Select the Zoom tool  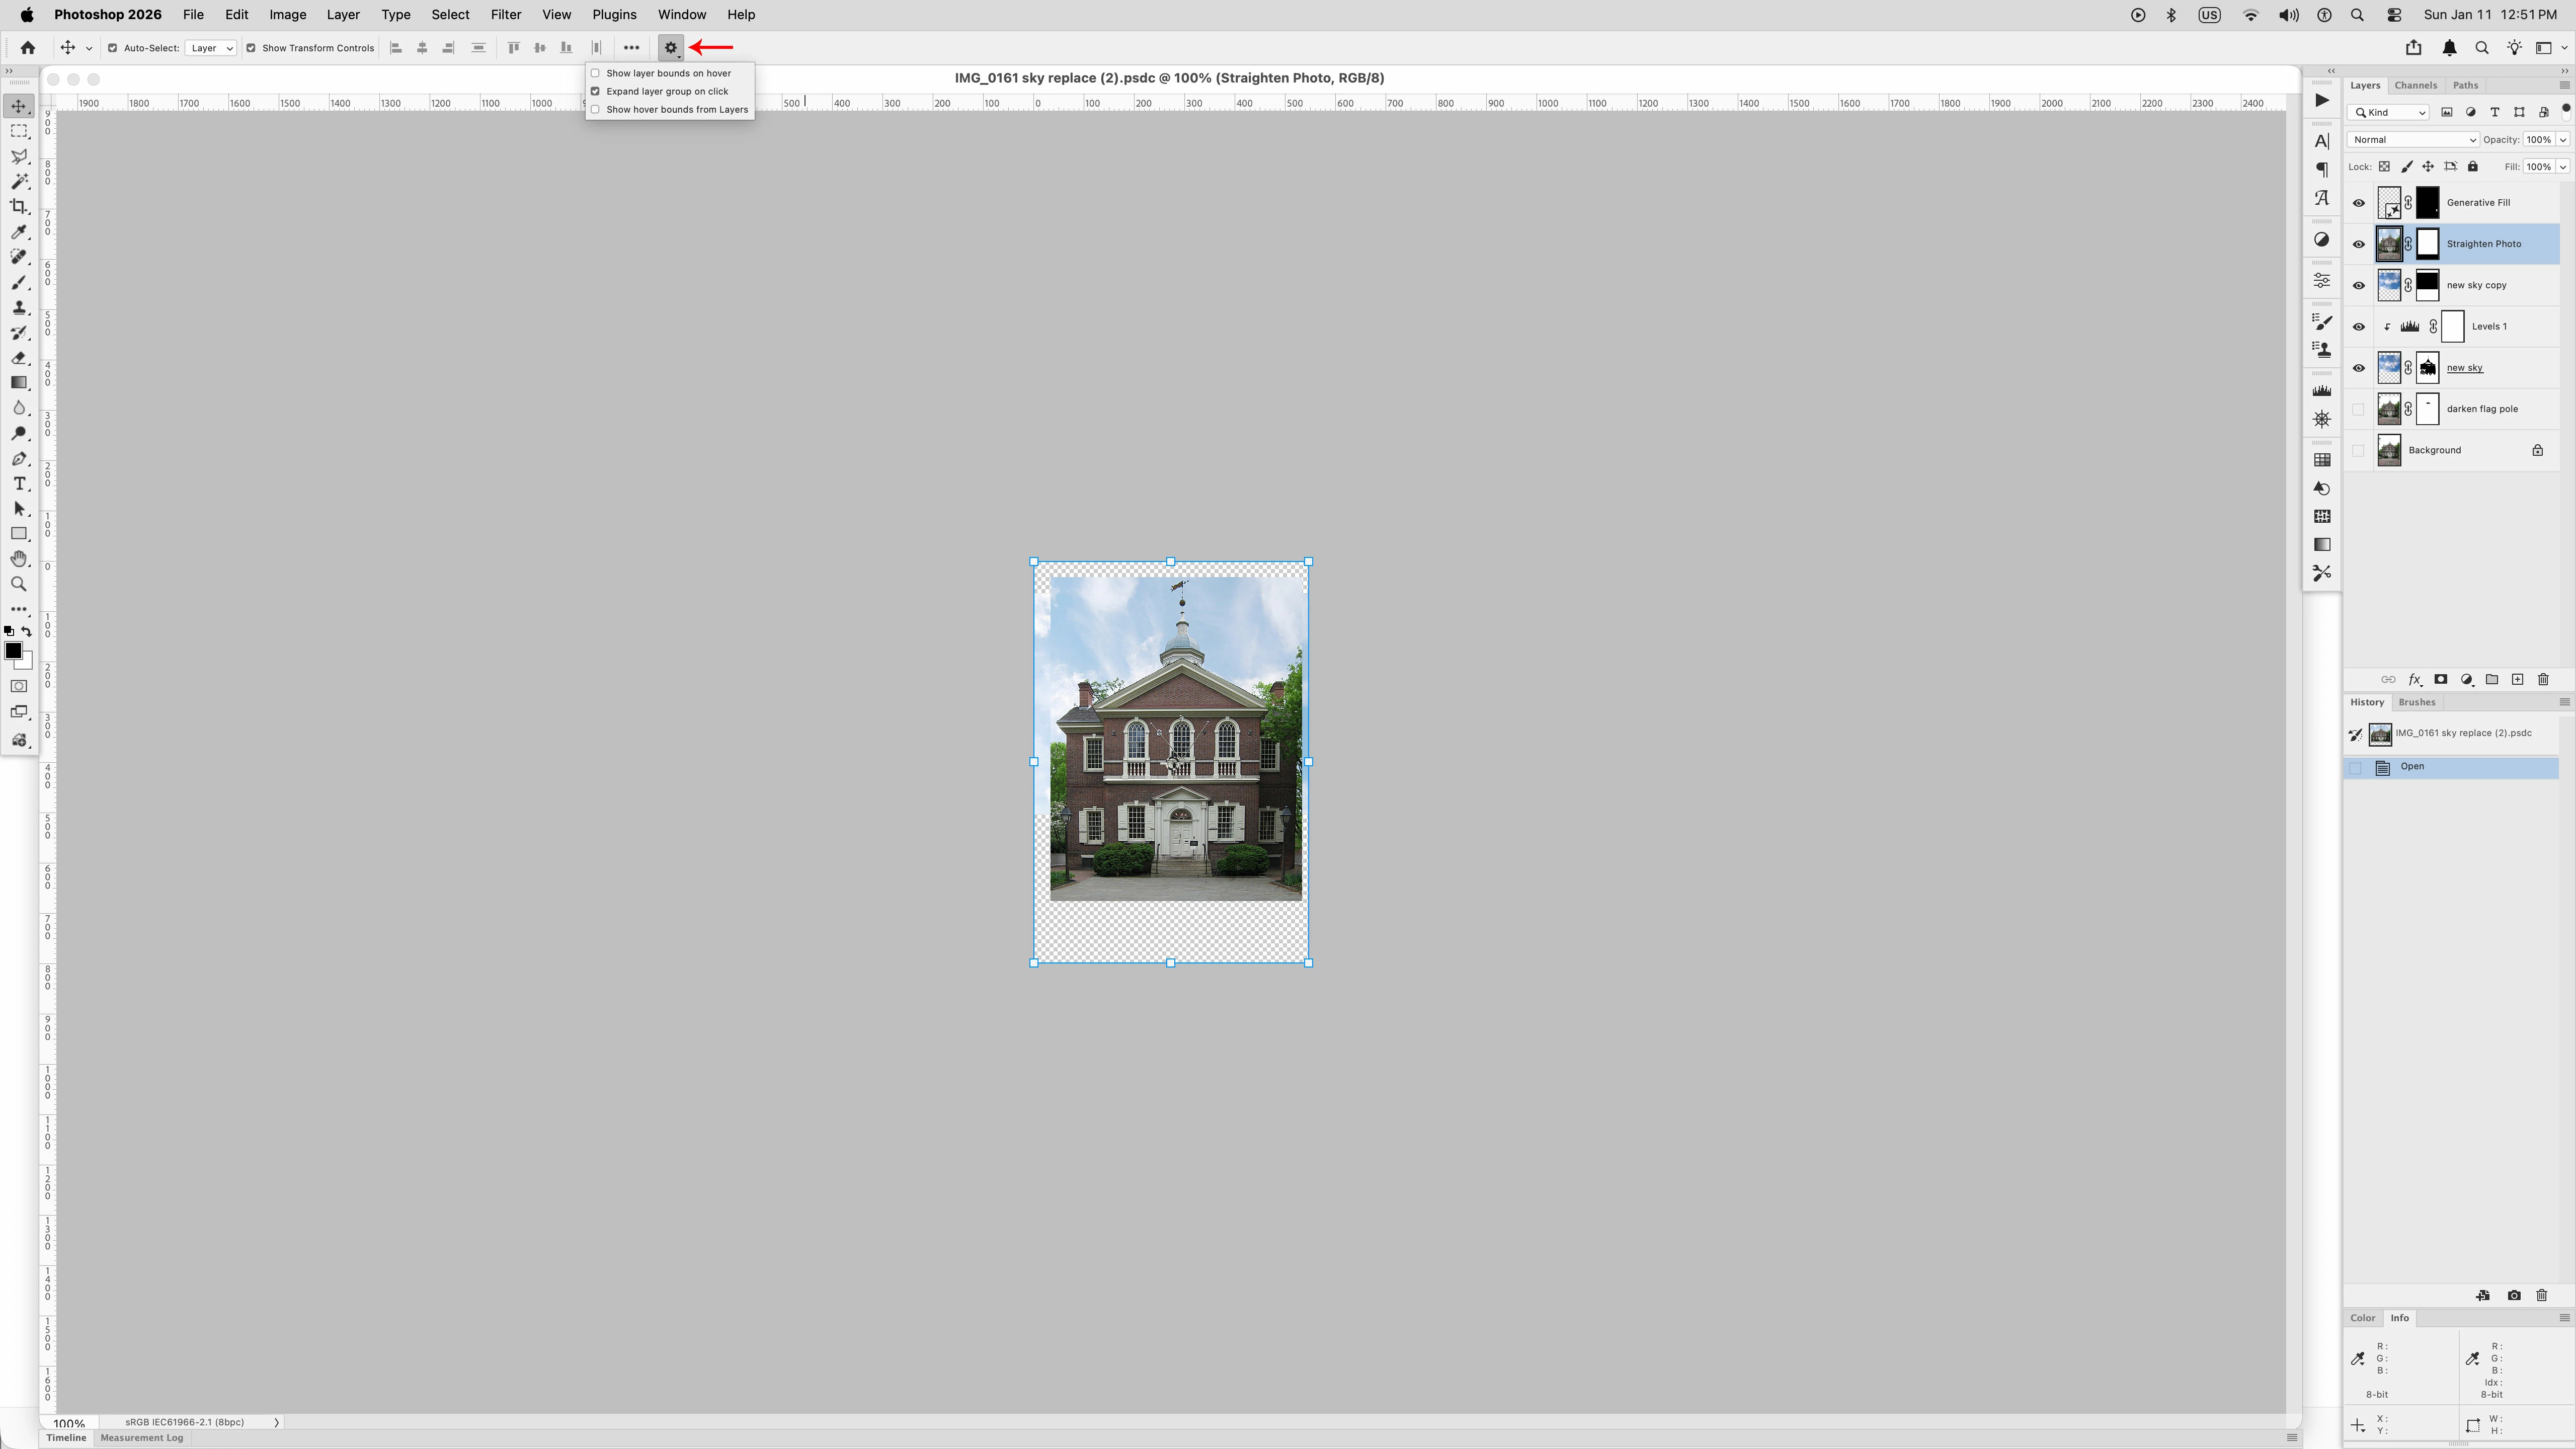[x=19, y=584]
